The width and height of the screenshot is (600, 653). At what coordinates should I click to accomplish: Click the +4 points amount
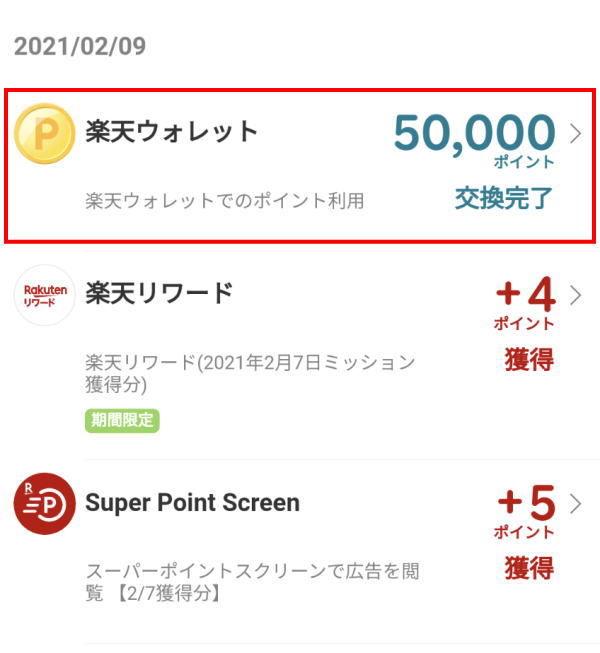(x=525, y=296)
